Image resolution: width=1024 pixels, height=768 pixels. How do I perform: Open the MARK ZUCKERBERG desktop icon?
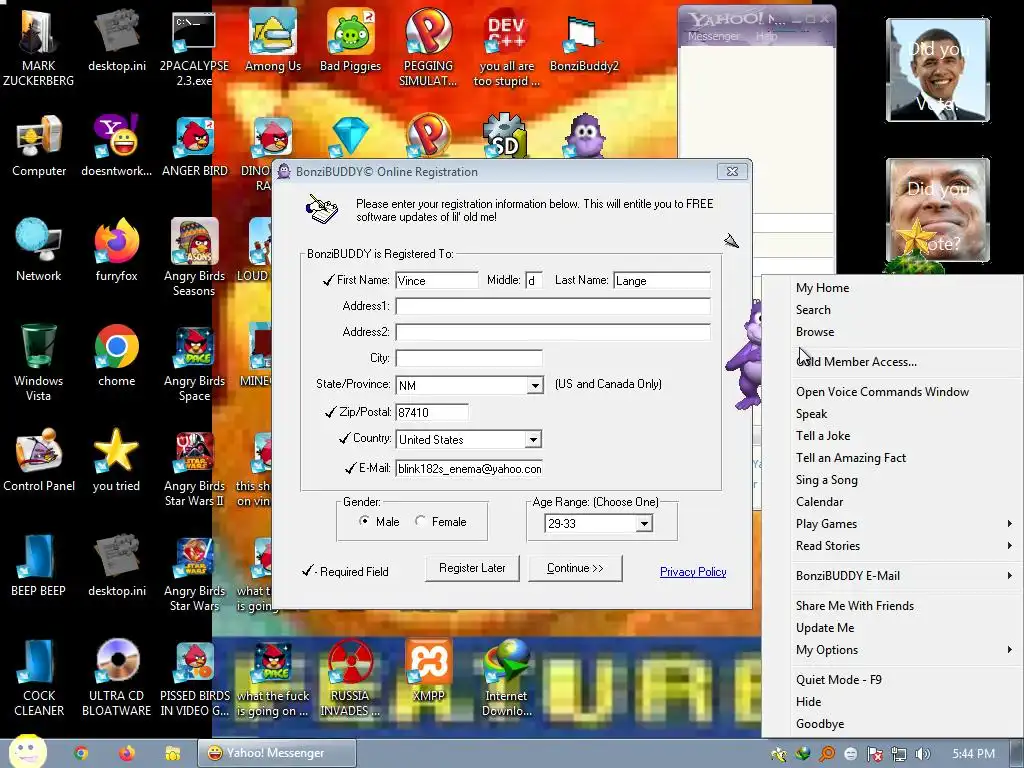38,46
